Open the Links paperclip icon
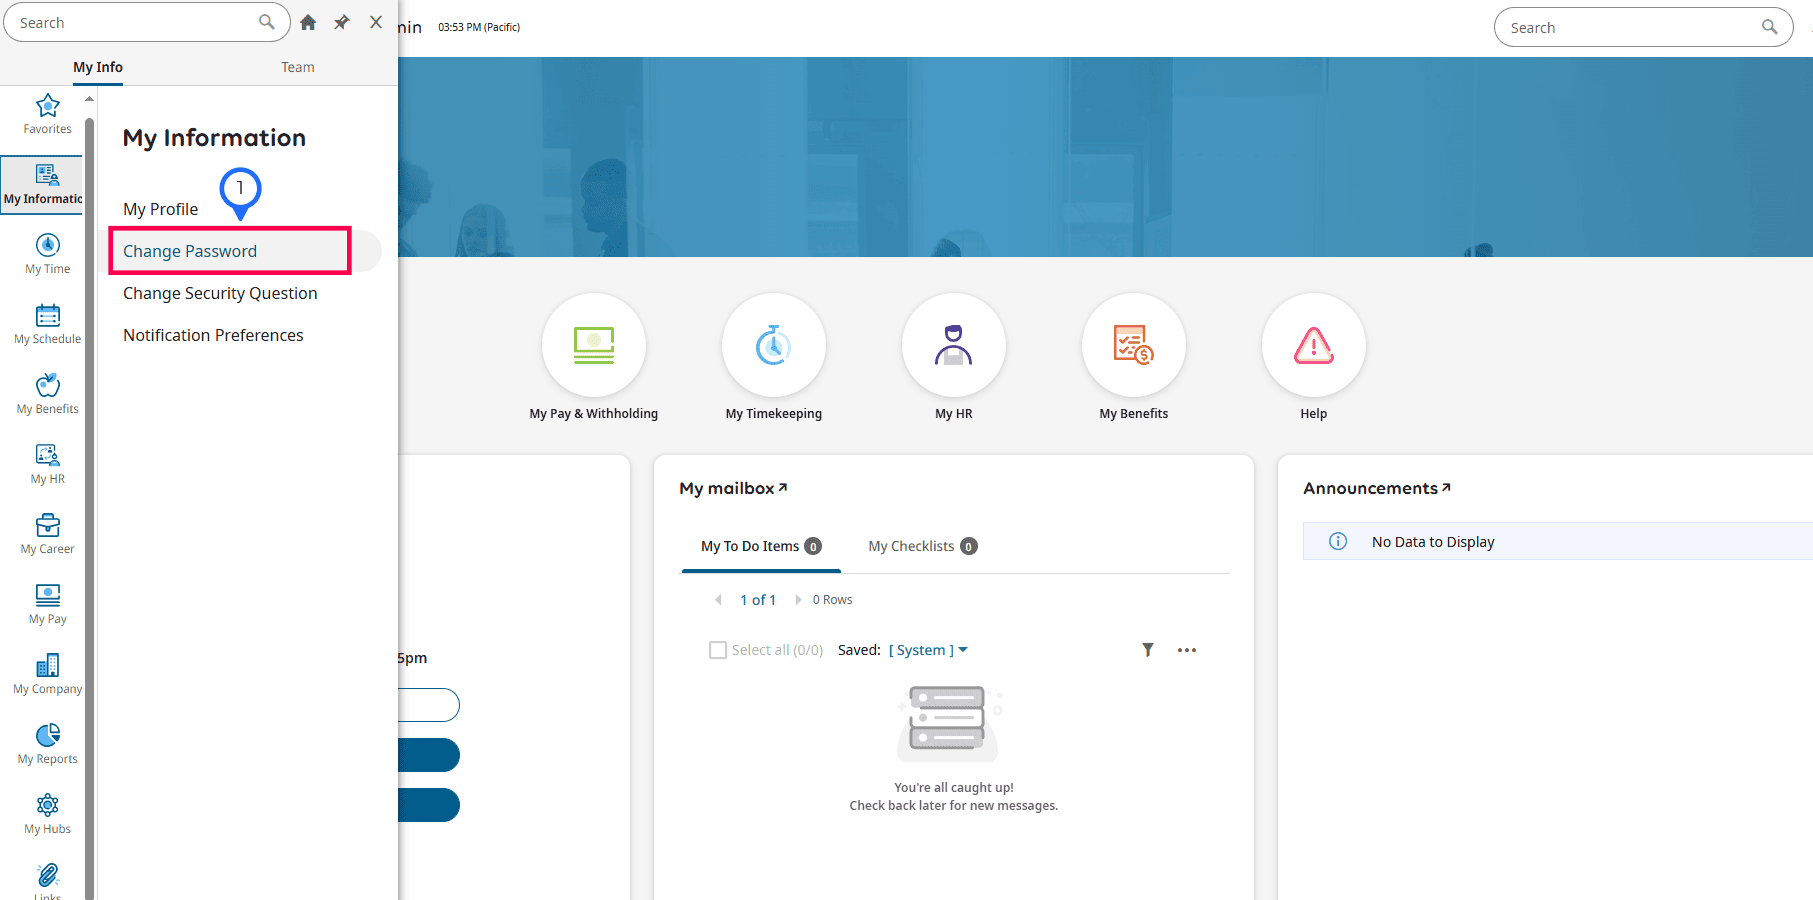Screen dimensions: 1813x900 coord(47,875)
